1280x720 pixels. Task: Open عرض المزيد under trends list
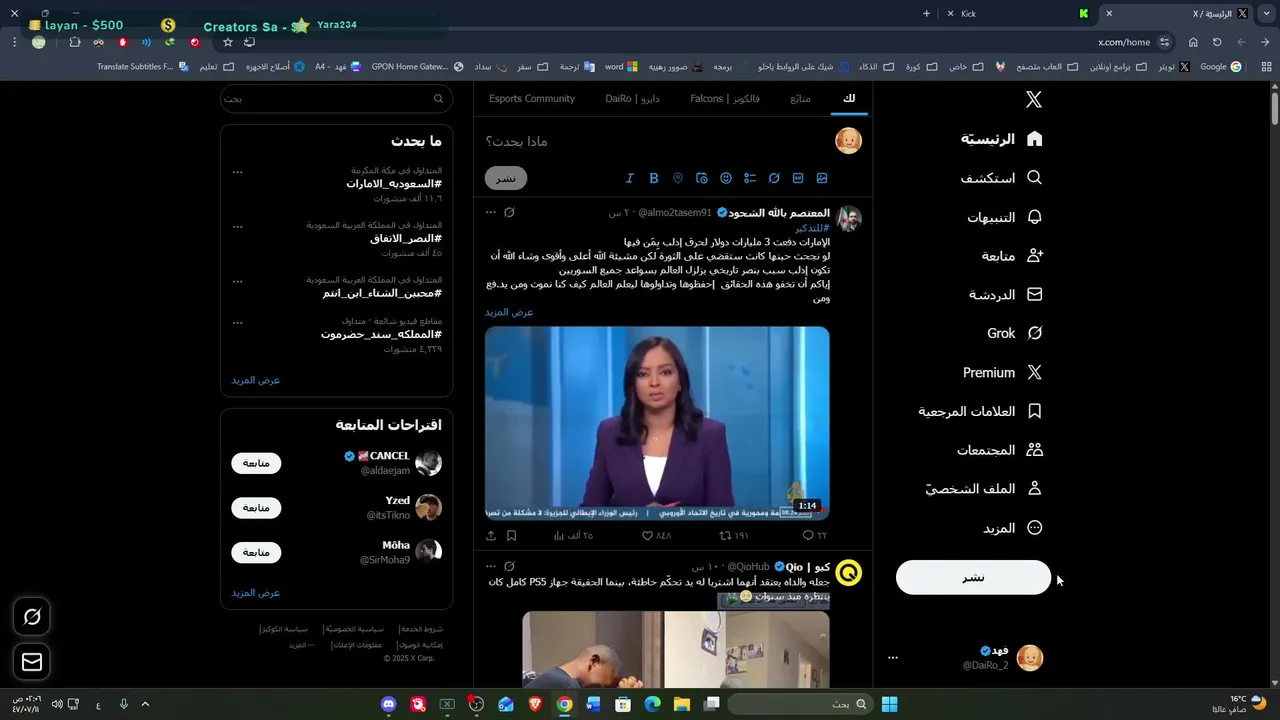(x=256, y=380)
